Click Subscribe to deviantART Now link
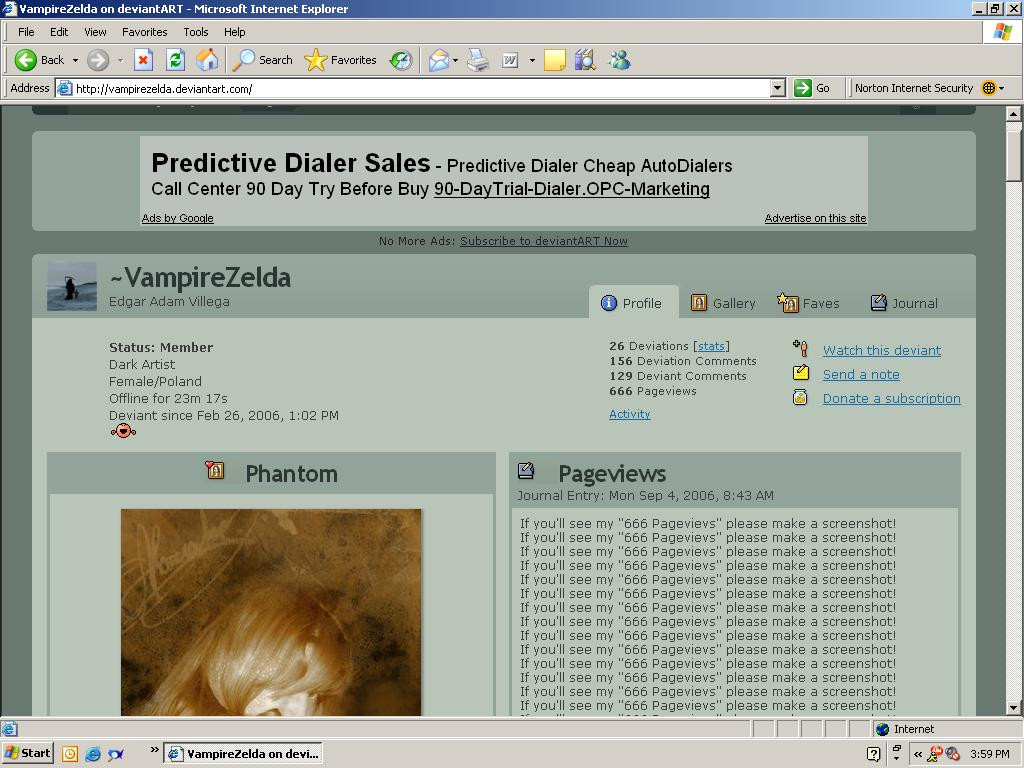Screen dimensions: 1024x768 tap(544, 241)
